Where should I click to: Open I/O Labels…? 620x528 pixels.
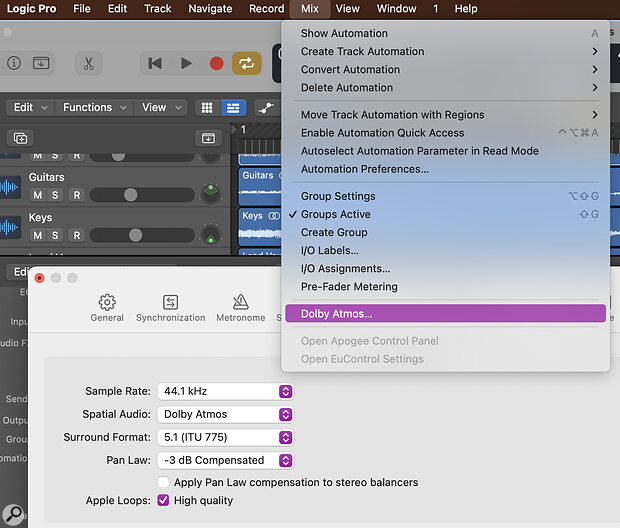point(445,251)
